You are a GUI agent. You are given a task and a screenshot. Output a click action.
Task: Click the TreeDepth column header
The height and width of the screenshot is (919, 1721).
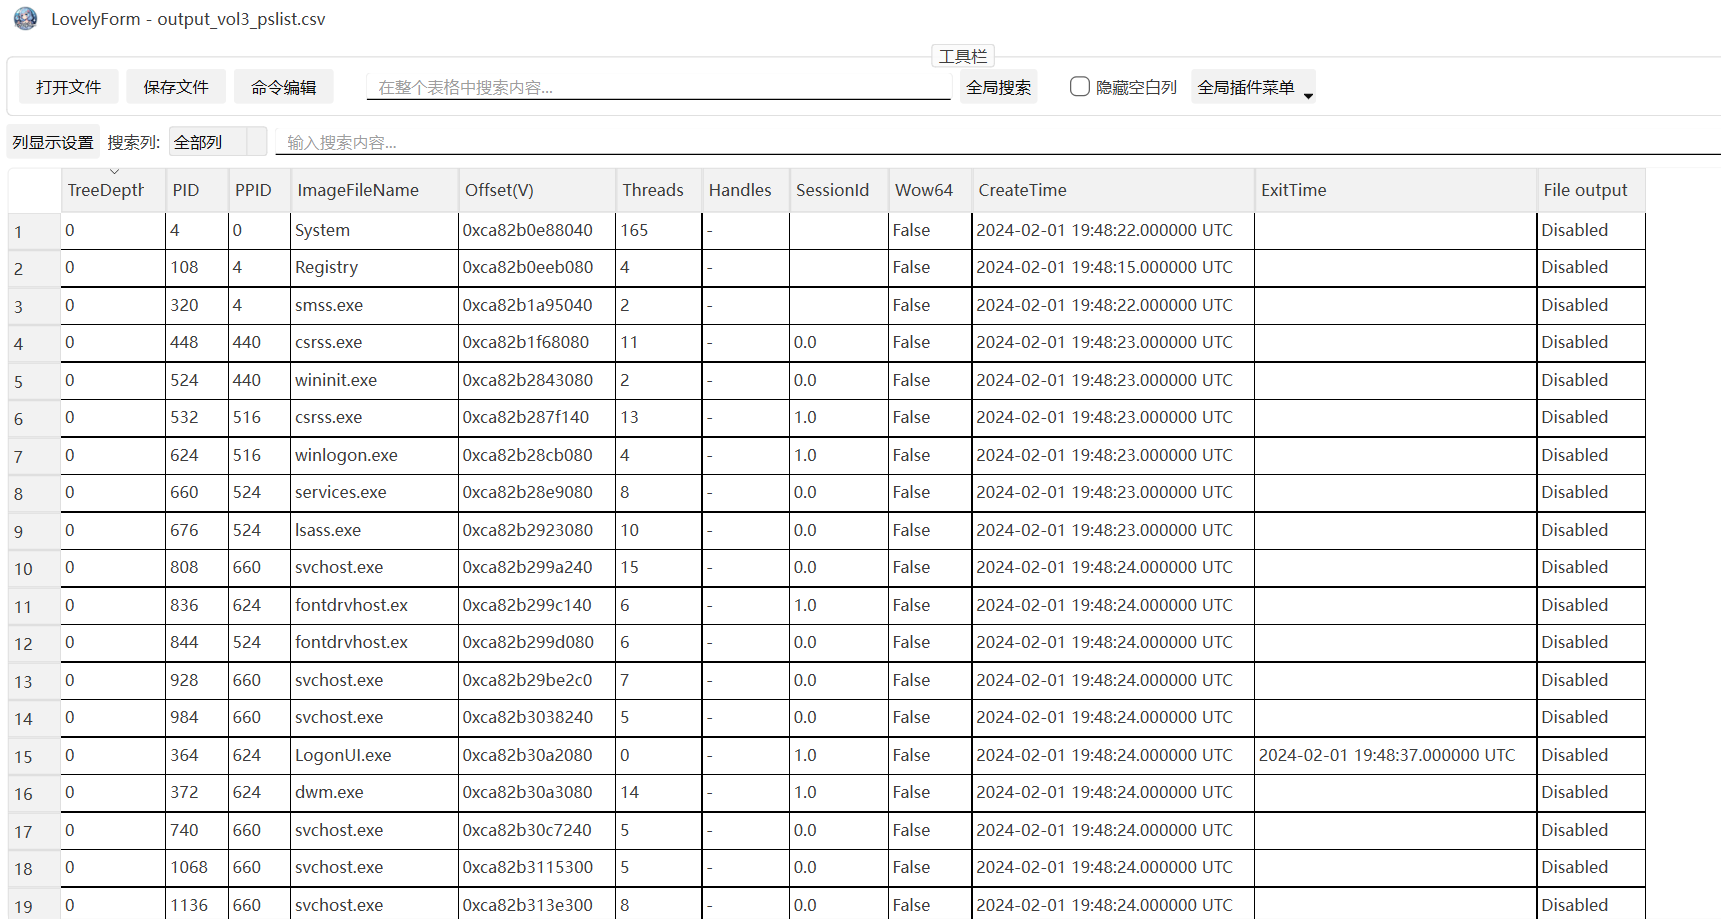[113, 190]
